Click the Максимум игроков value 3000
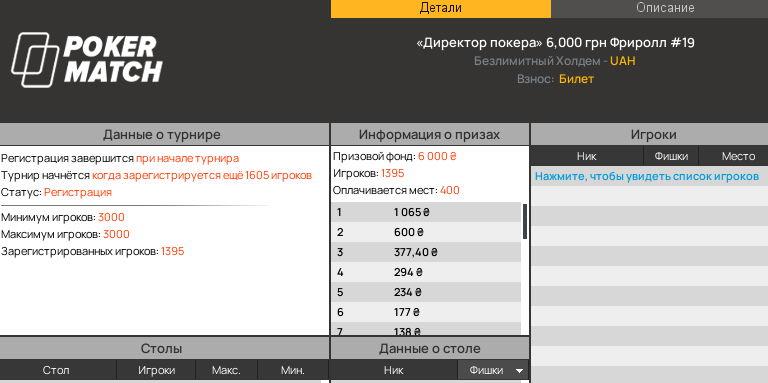This screenshot has height=383, width=768. point(116,235)
